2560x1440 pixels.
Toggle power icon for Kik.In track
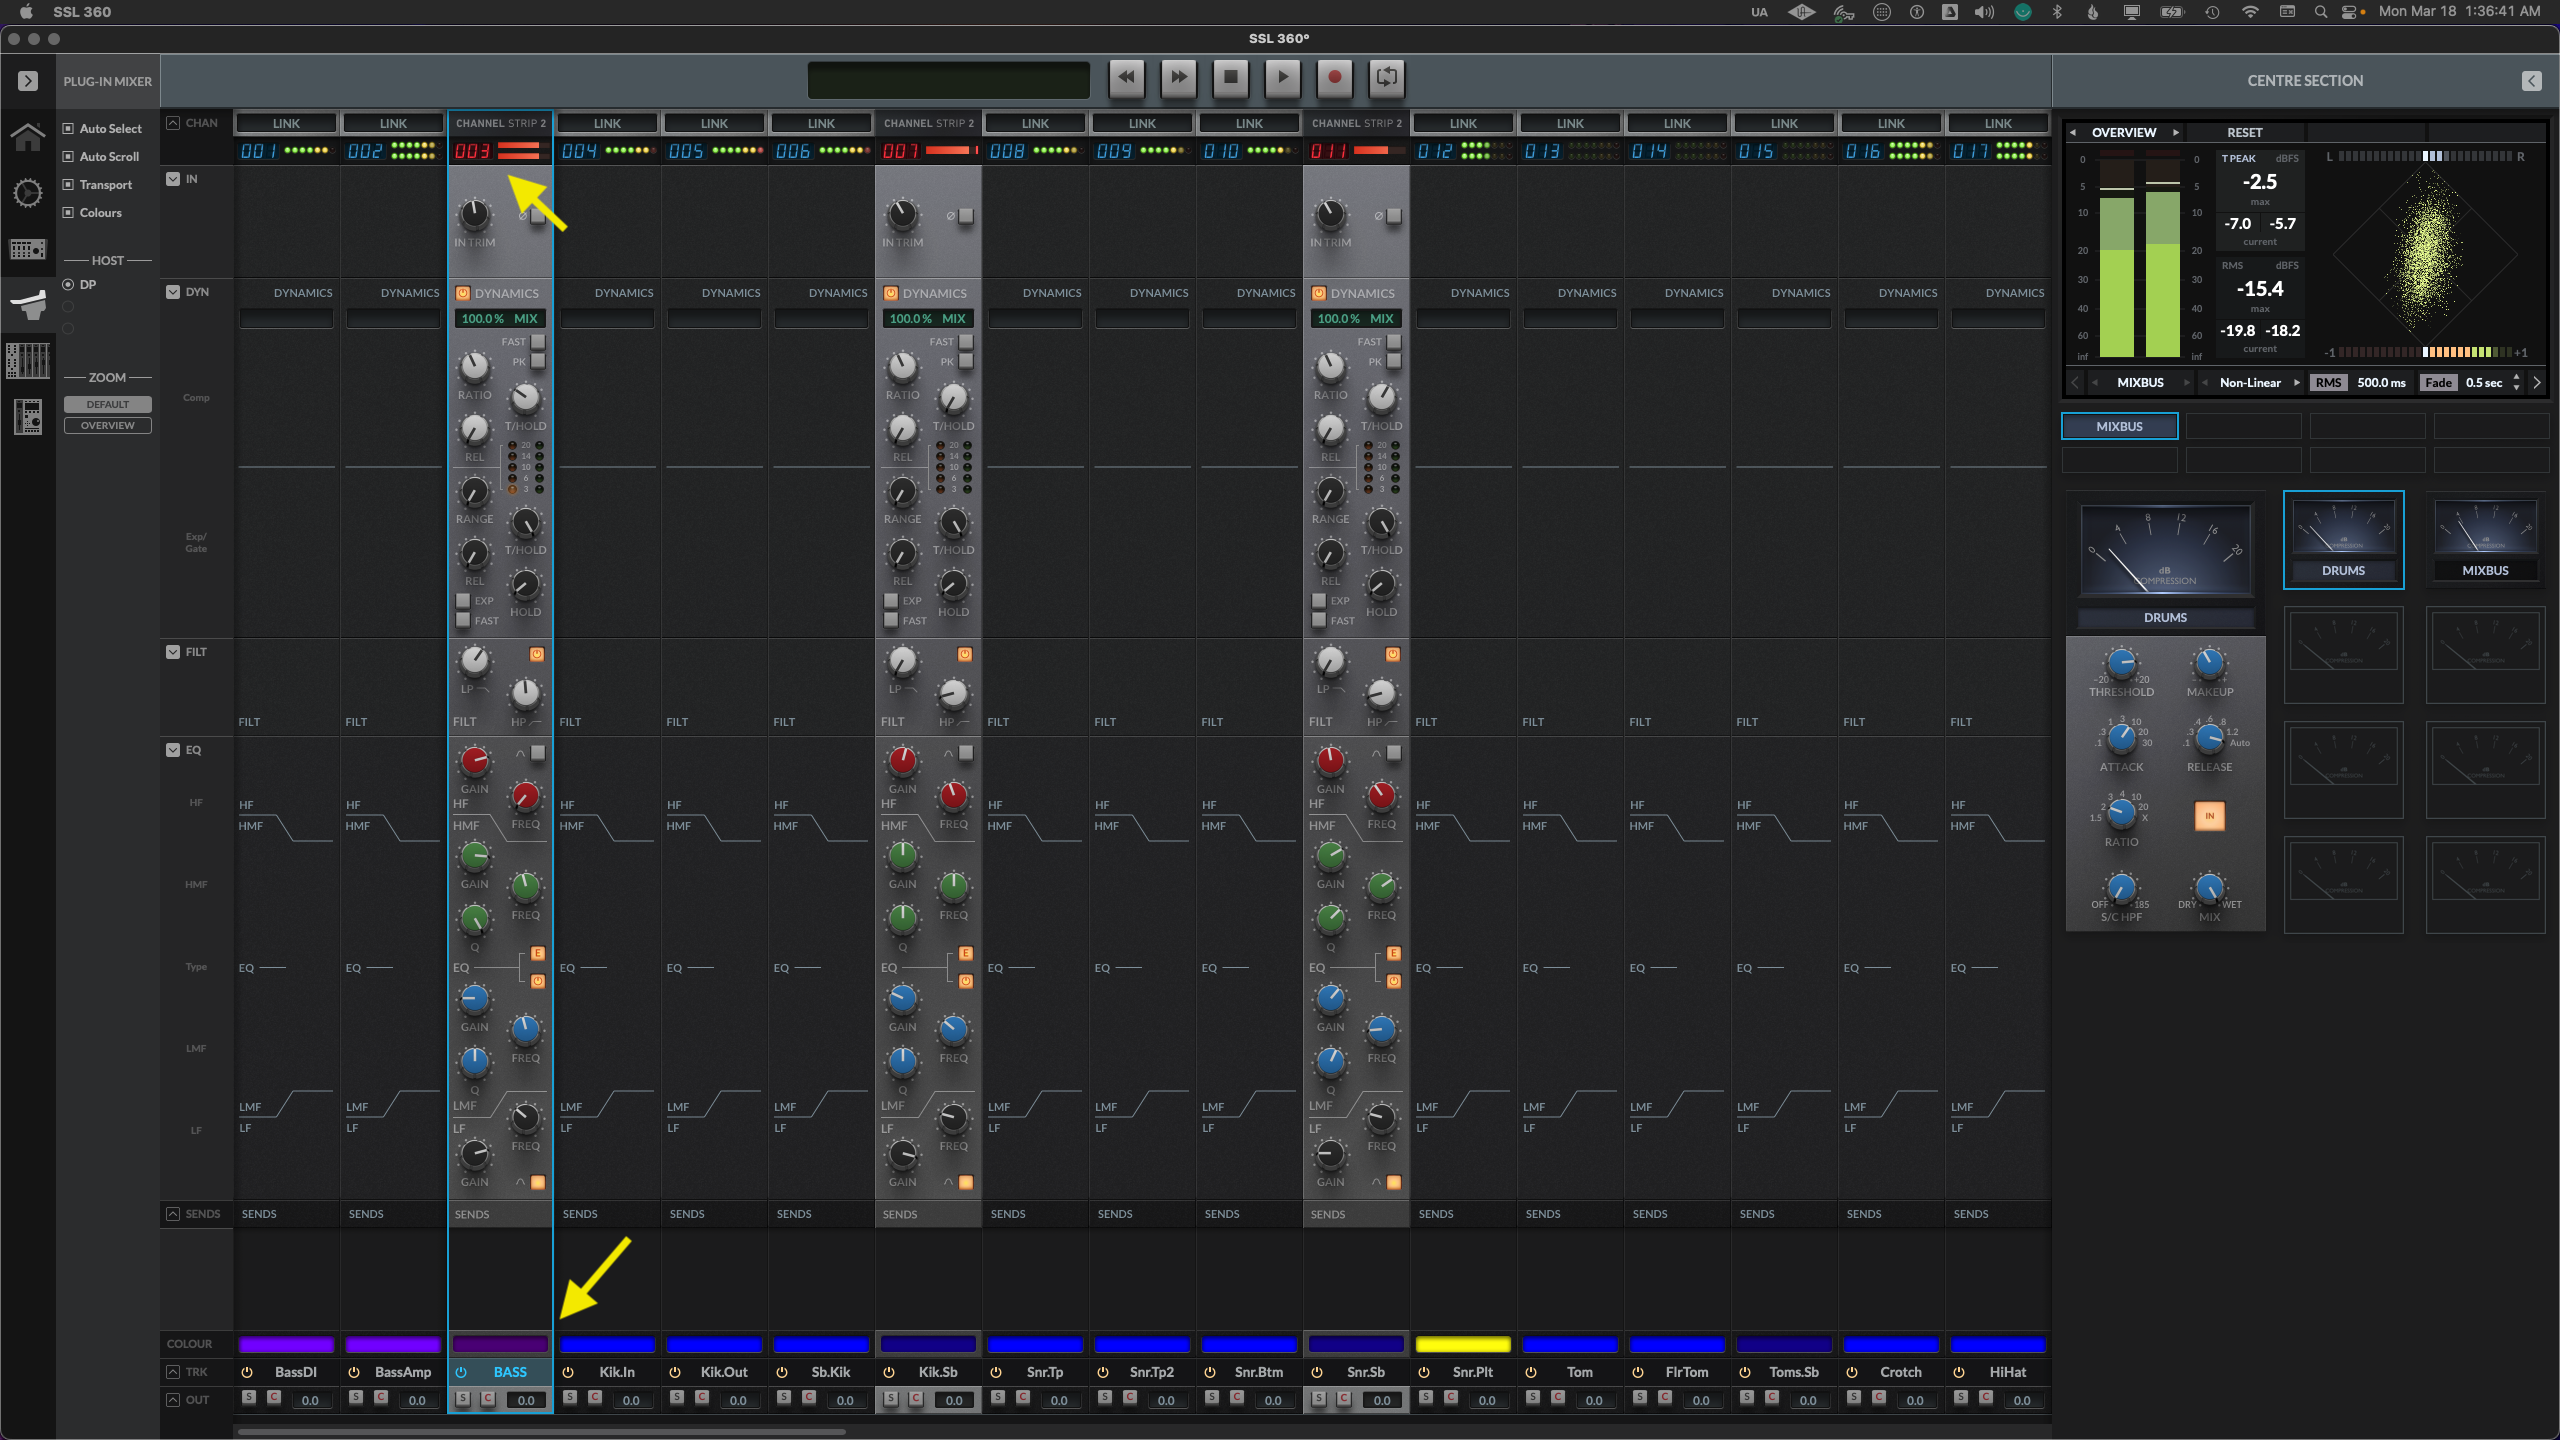click(x=568, y=1372)
